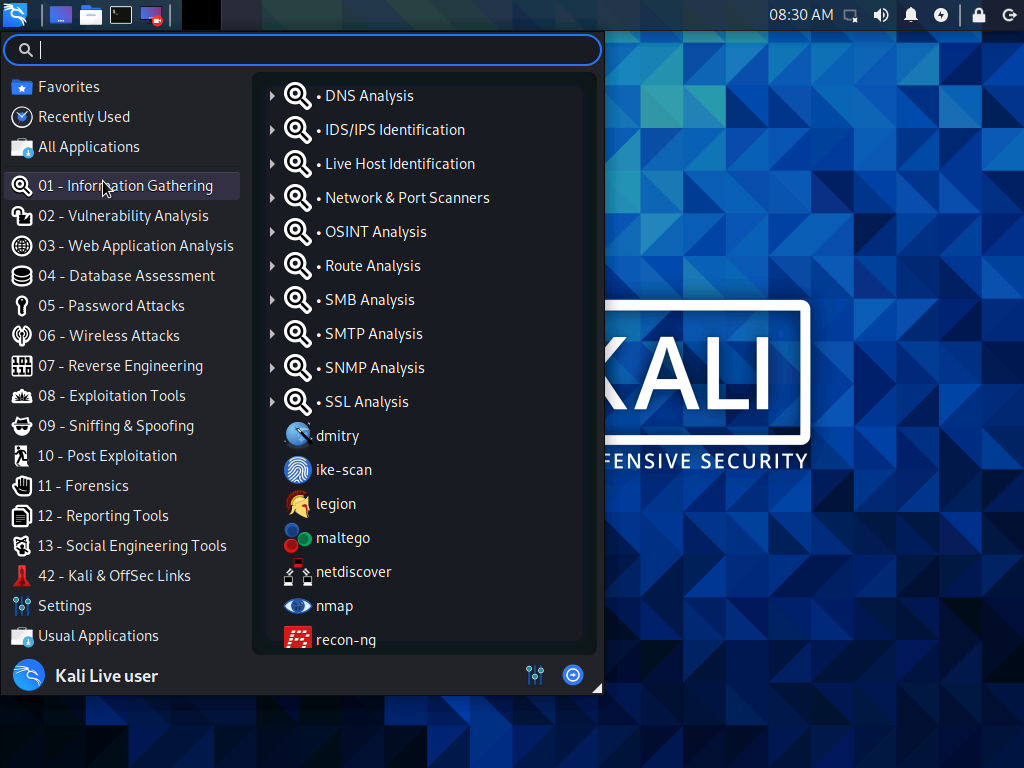Launch the file manager from the panel
Screen dimensions: 1024x768
click(91, 15)
